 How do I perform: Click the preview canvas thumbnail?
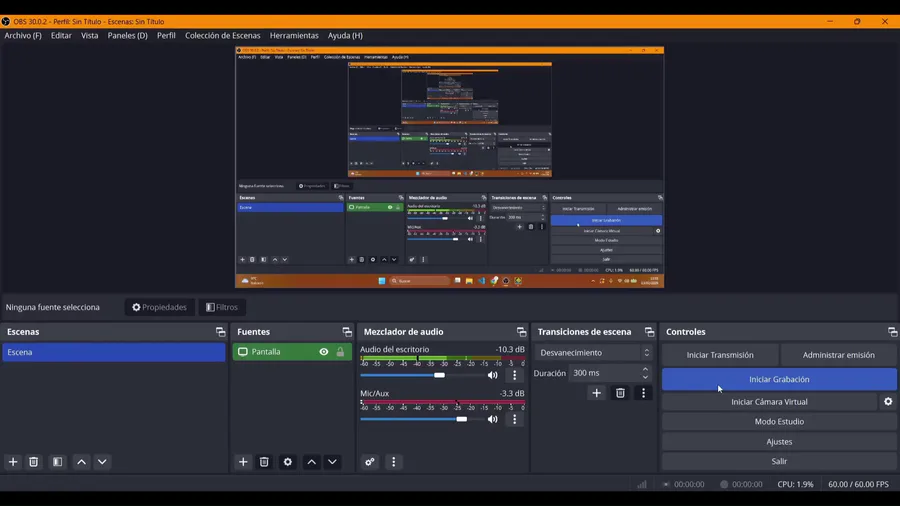(x=449, y=167)
